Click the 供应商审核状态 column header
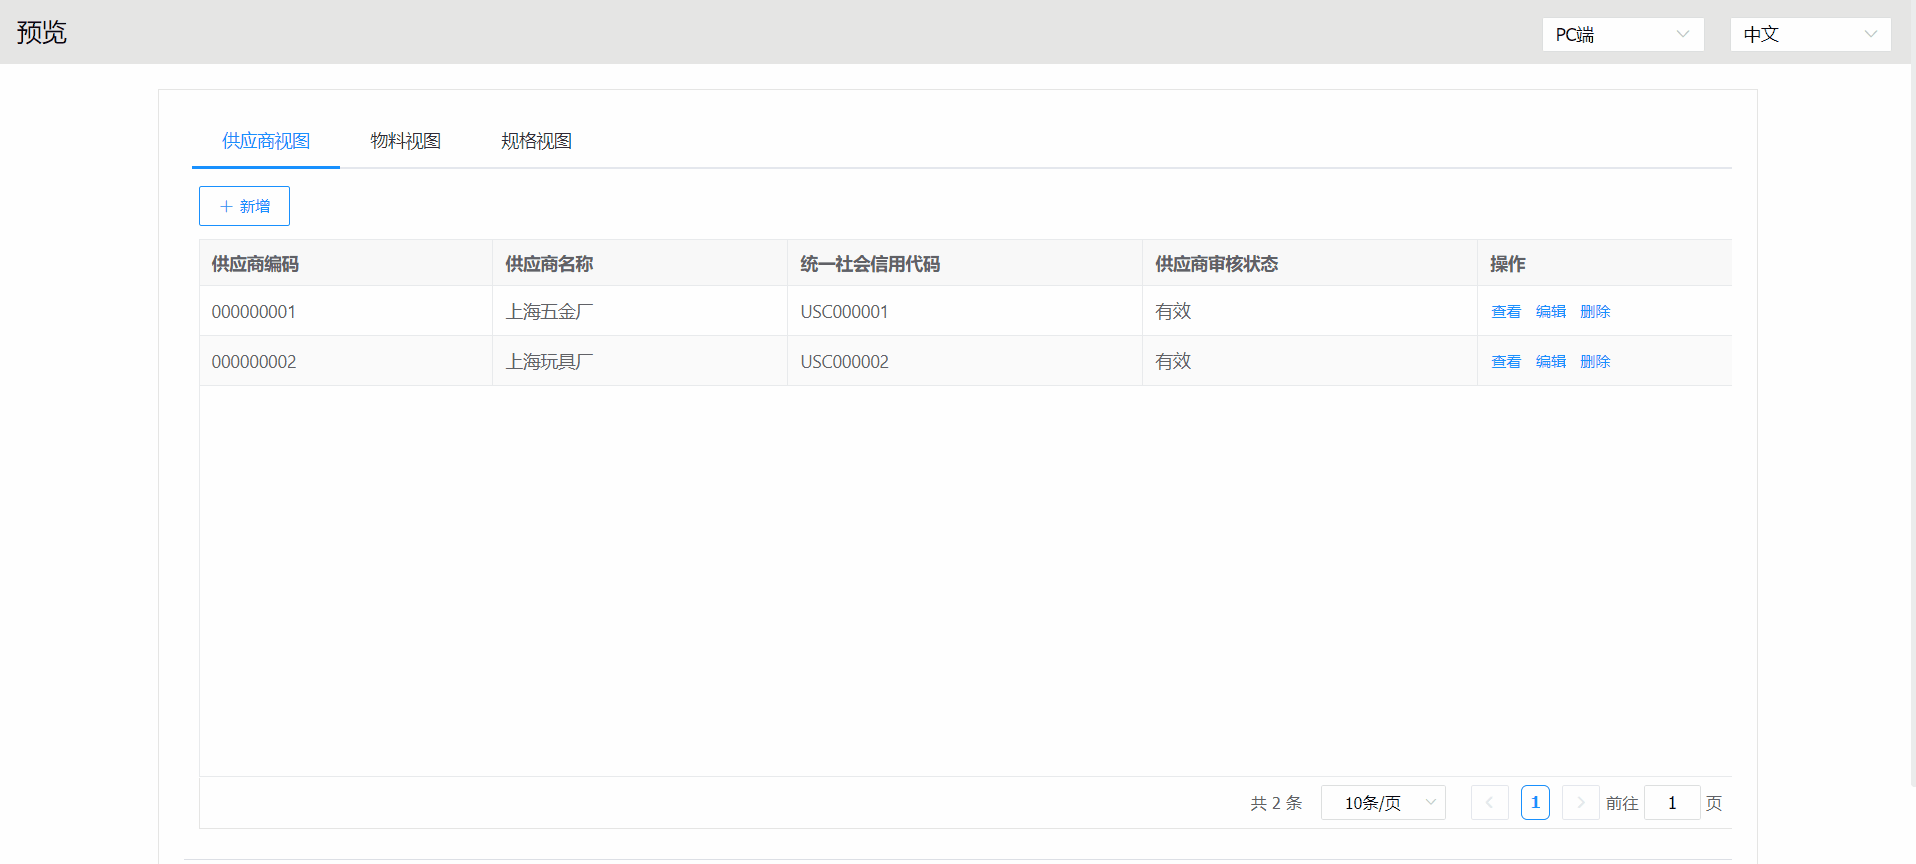 tap(1216, 264)
